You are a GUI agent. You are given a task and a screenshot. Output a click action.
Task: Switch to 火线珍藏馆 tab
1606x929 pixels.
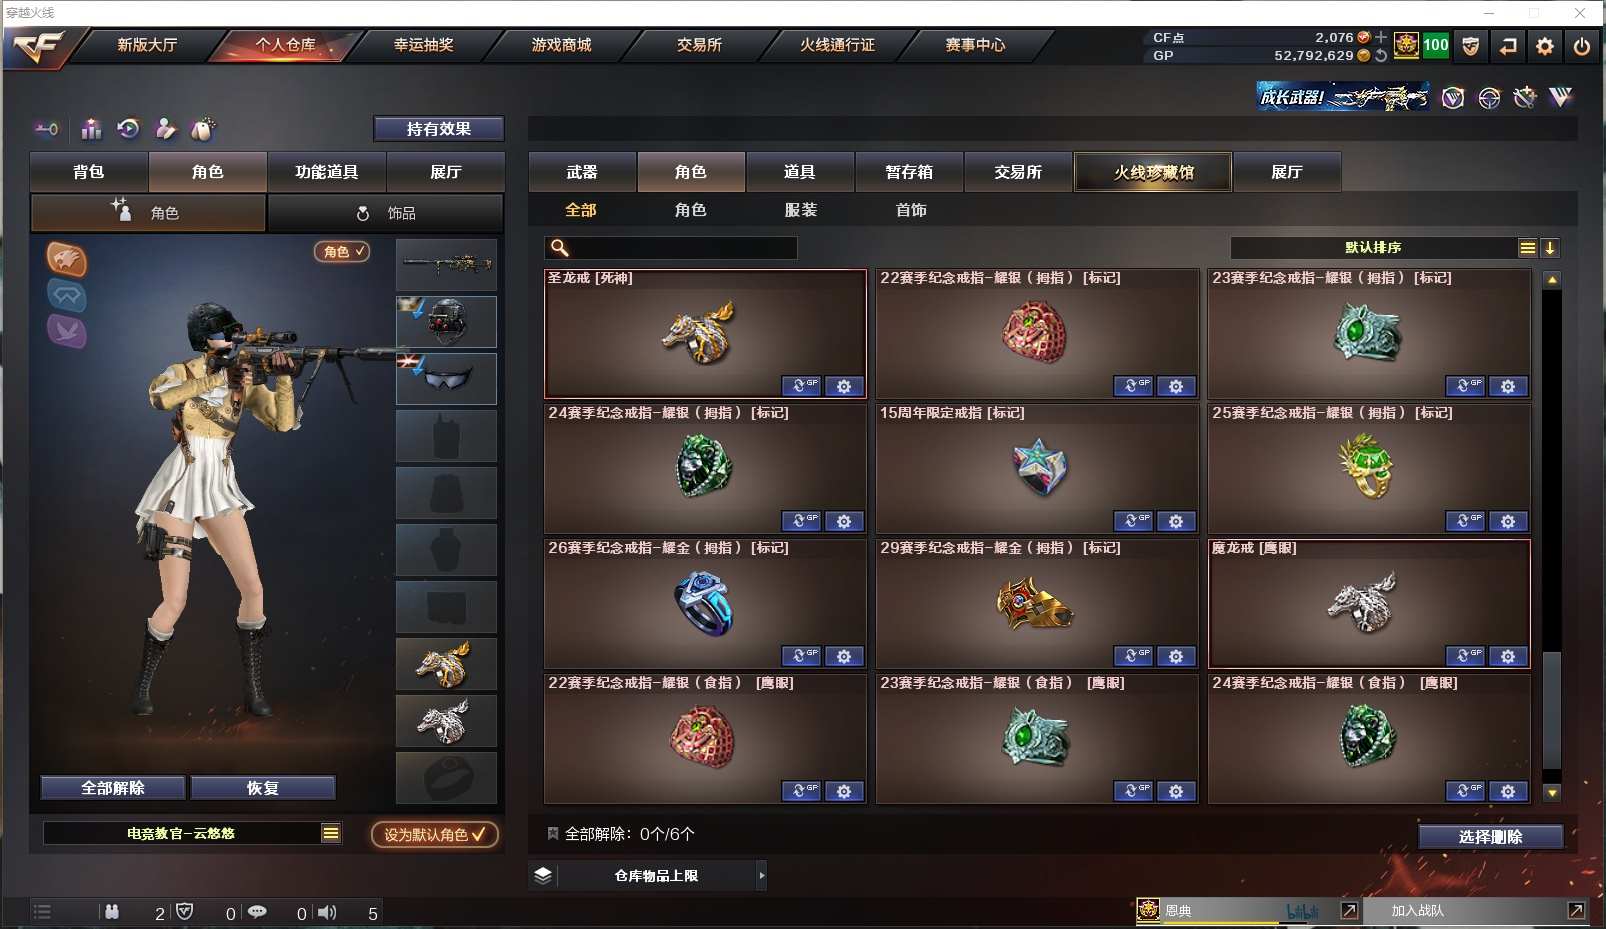[x=1153, y=172]
